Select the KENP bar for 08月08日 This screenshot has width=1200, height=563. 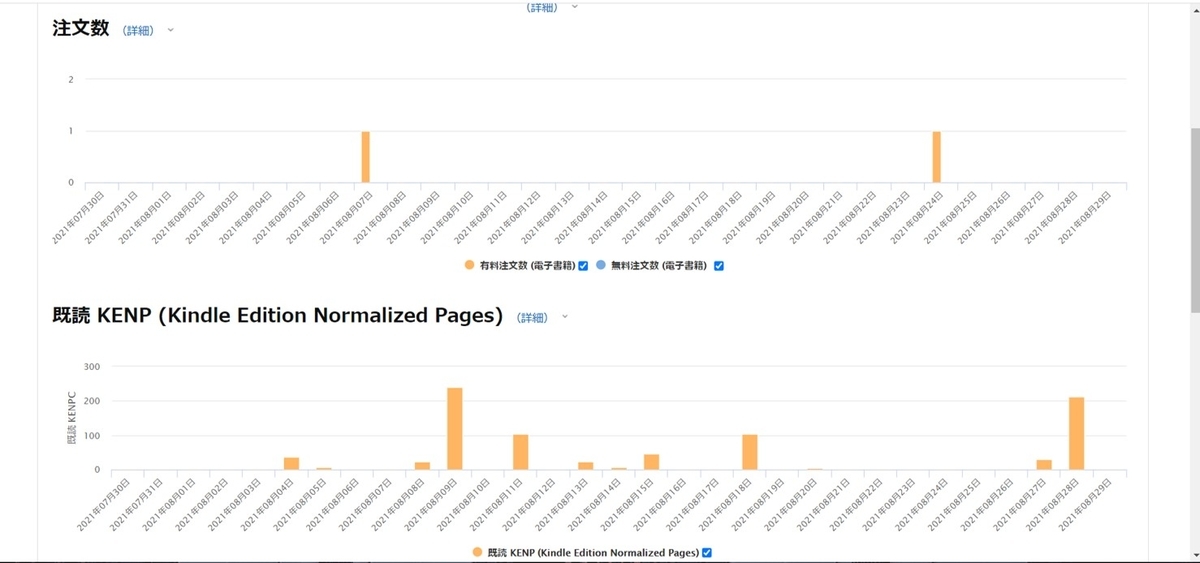click(422, 466)
